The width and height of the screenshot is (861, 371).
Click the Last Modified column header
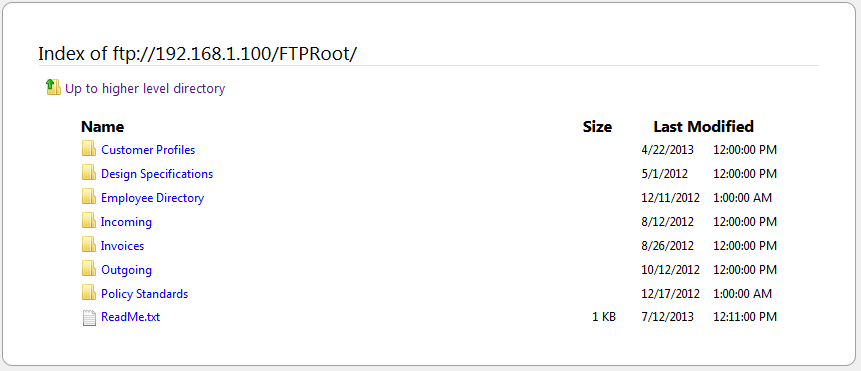[x=703, y=127]
